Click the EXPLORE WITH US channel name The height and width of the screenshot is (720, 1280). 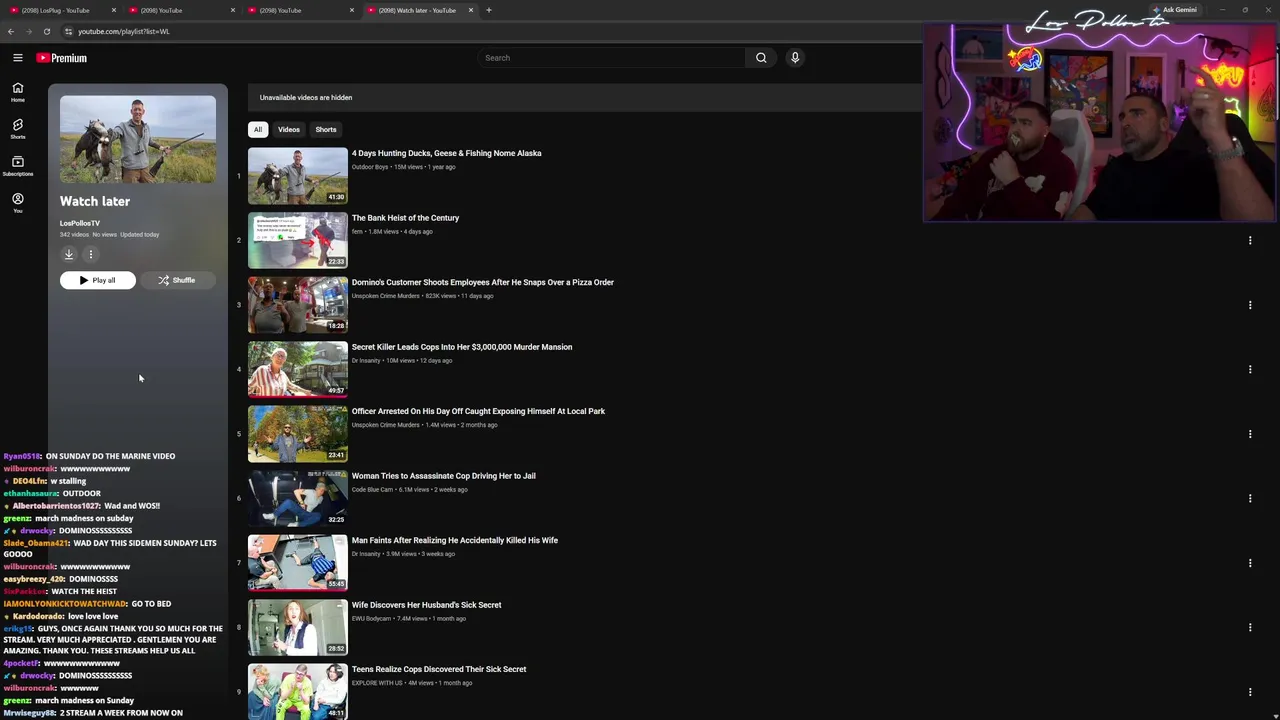point(378,683)
